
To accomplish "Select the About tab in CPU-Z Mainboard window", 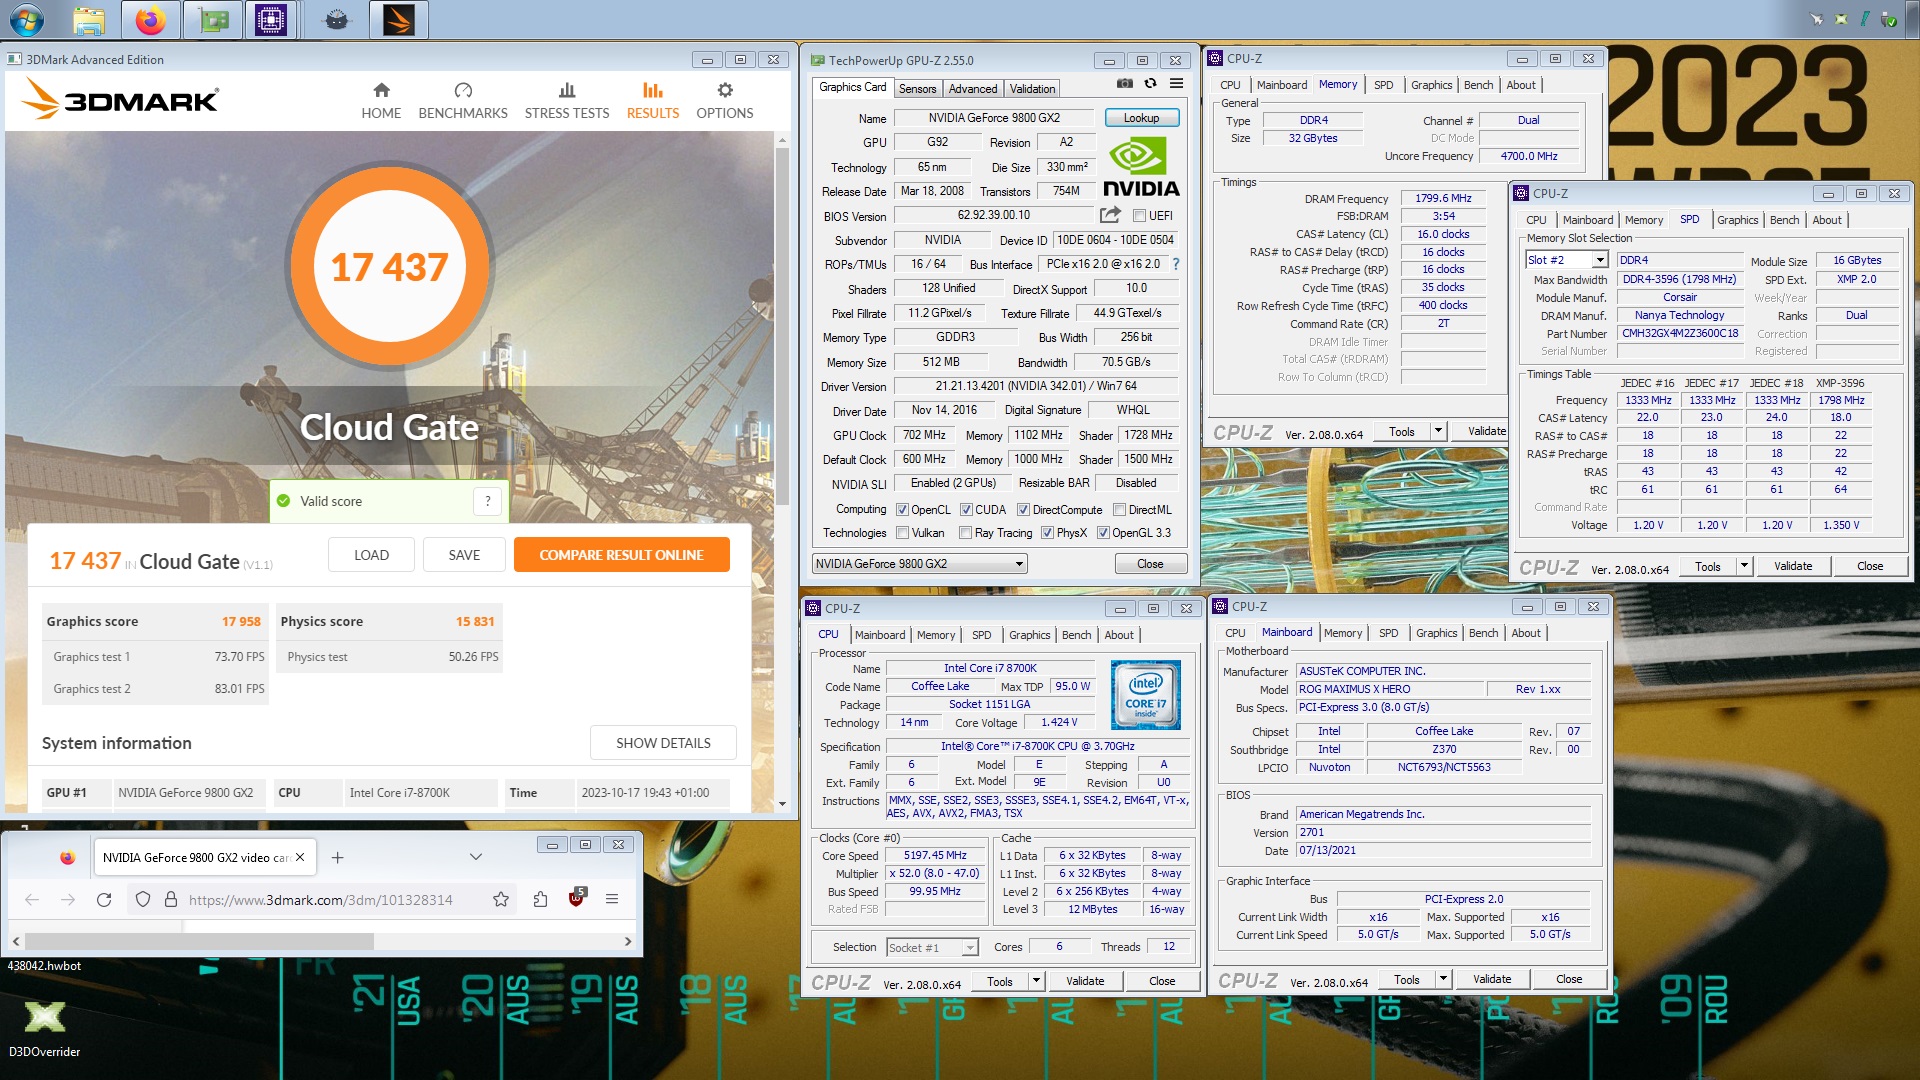I will (x=1526, y=633).
